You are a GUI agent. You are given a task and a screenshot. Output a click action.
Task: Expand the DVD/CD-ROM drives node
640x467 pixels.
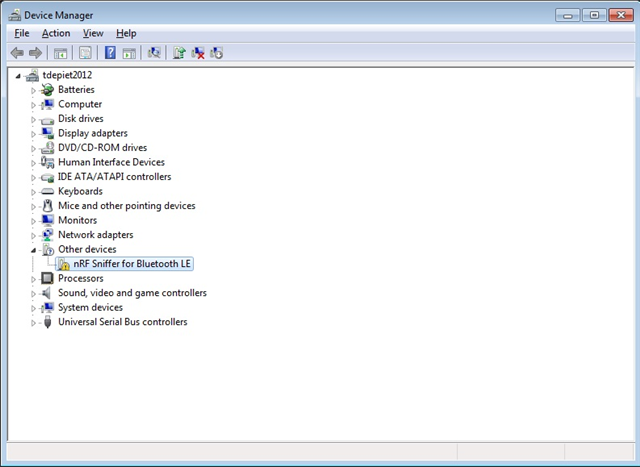tap(33, 148)
